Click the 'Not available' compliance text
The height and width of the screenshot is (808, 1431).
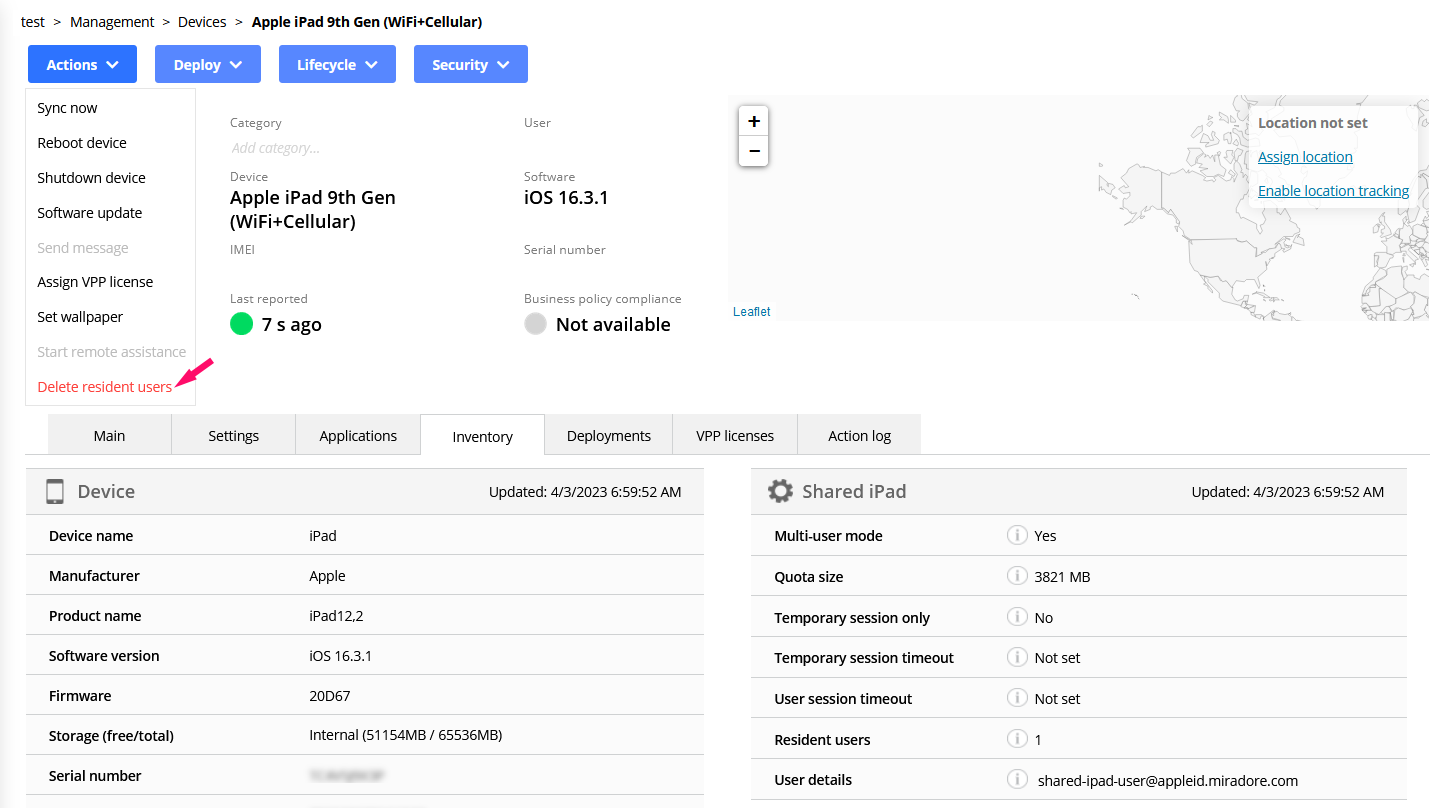coord(613,324)
